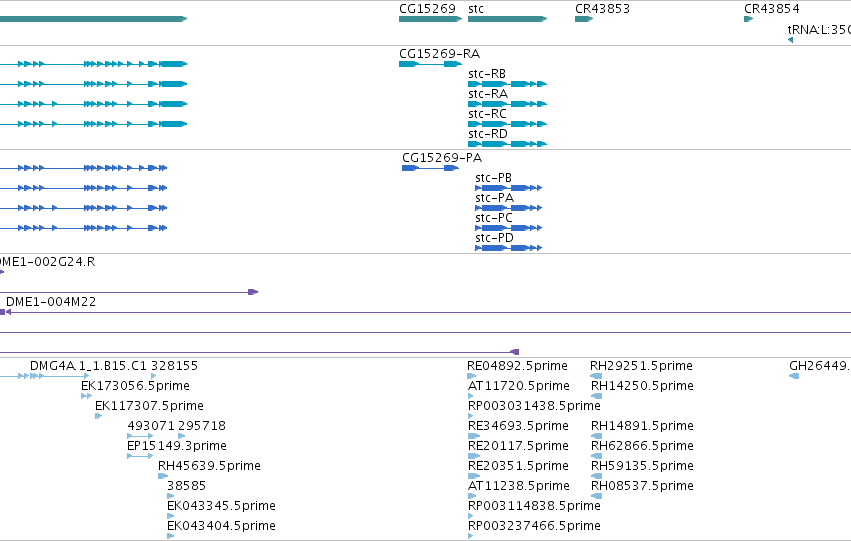Screen dimensions: 851x541
Task: Select the RP003237466.5prime EST
Action: [470, 536]
